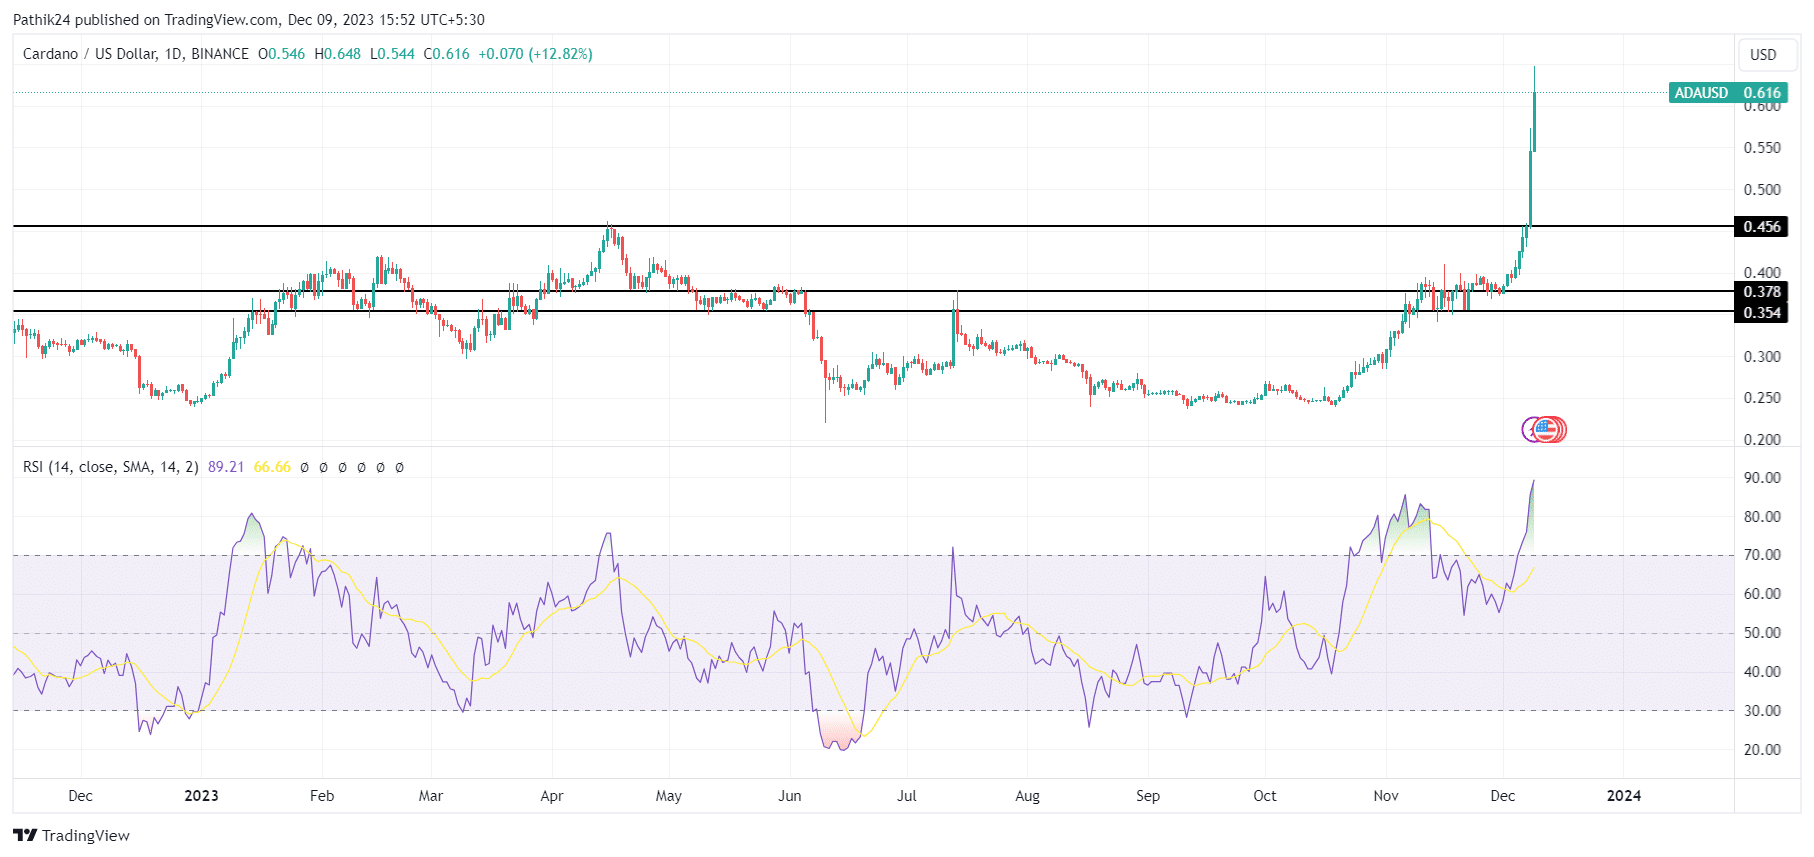The image size is (1814, 857).
Task: Click the low price value L0.544
Action: click(x=392, y=54)
